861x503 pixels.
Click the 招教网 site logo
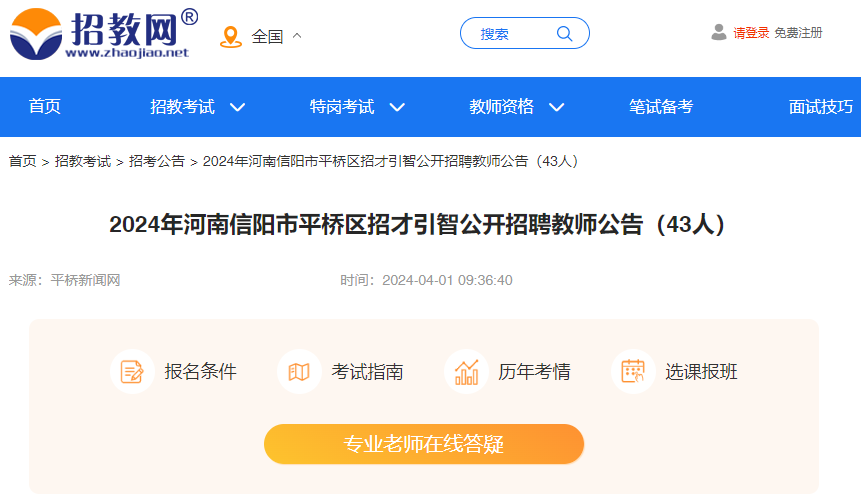104,33
